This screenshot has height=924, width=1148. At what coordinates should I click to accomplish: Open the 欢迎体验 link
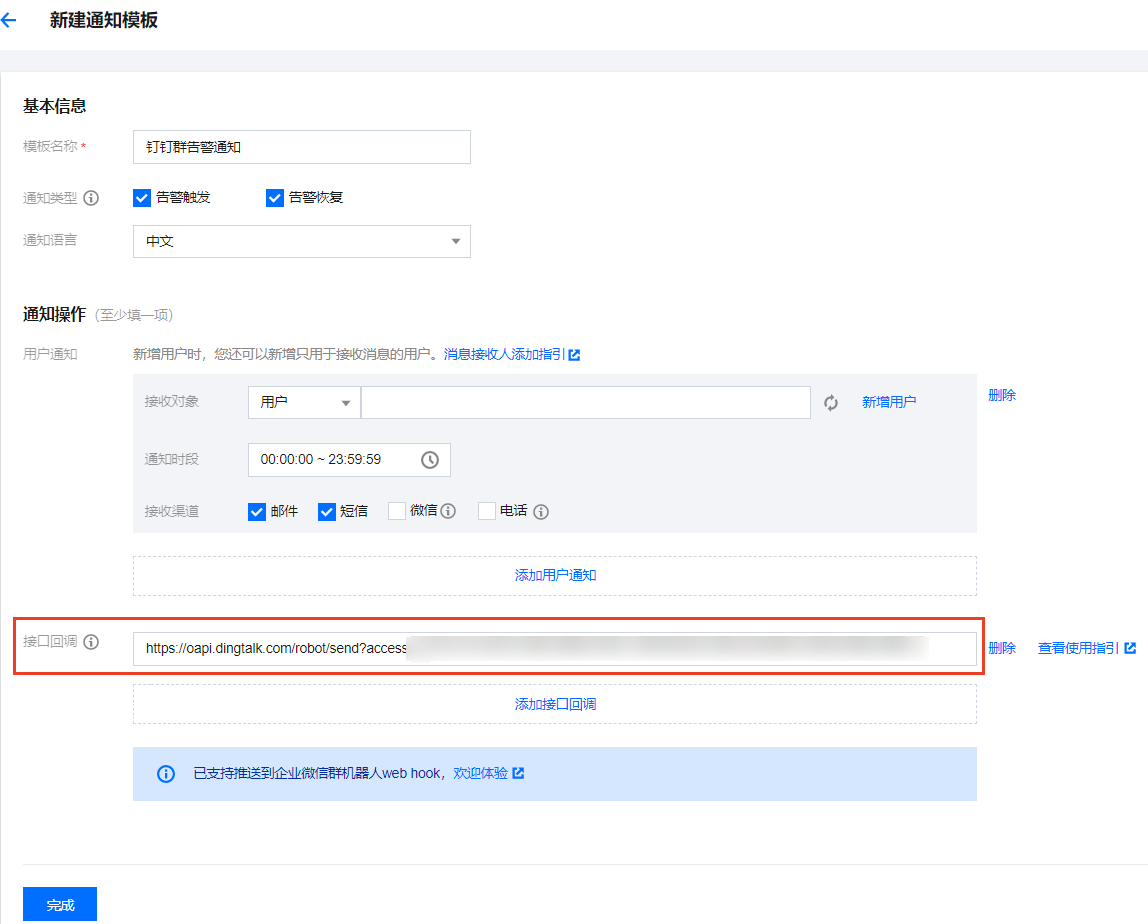coord(480,773)
